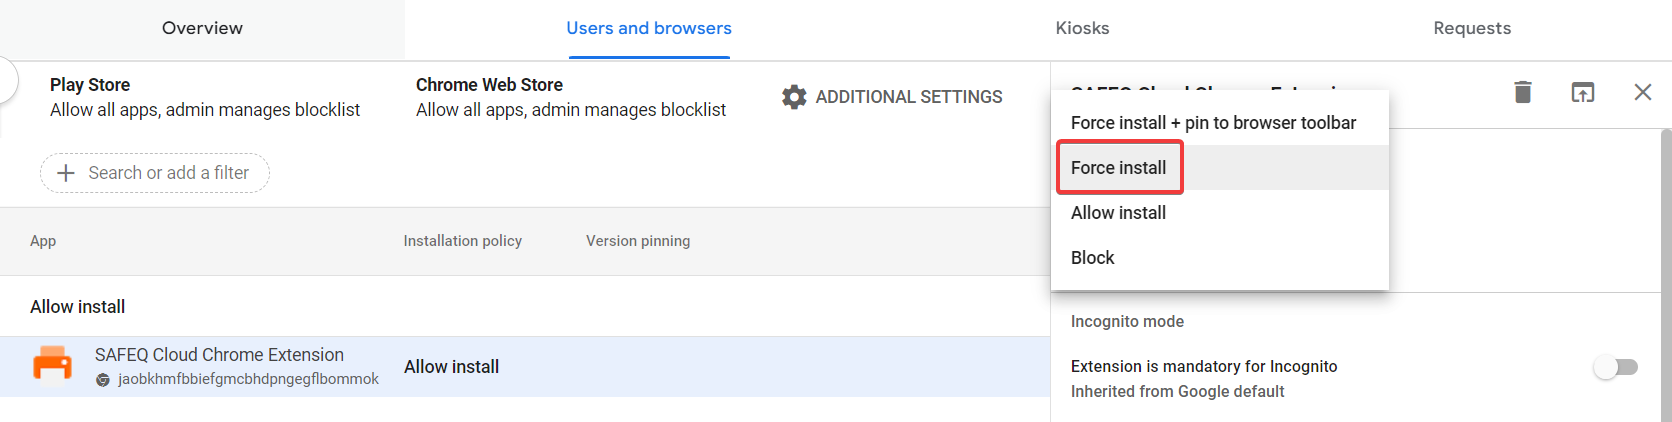
Task: Toggle Extension is mandatory for Incognito
Action: 1616,367
